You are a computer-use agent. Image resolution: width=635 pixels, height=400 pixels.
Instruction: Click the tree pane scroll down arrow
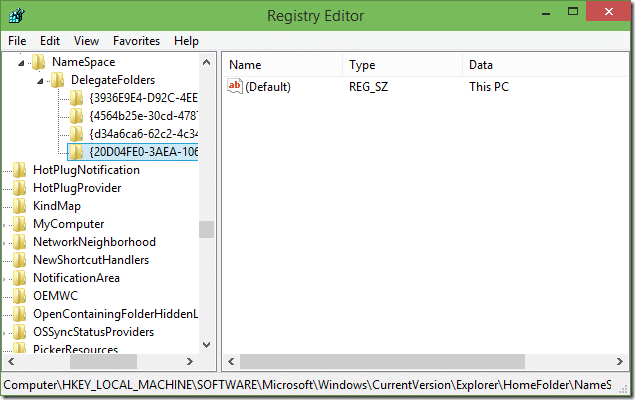207,345
